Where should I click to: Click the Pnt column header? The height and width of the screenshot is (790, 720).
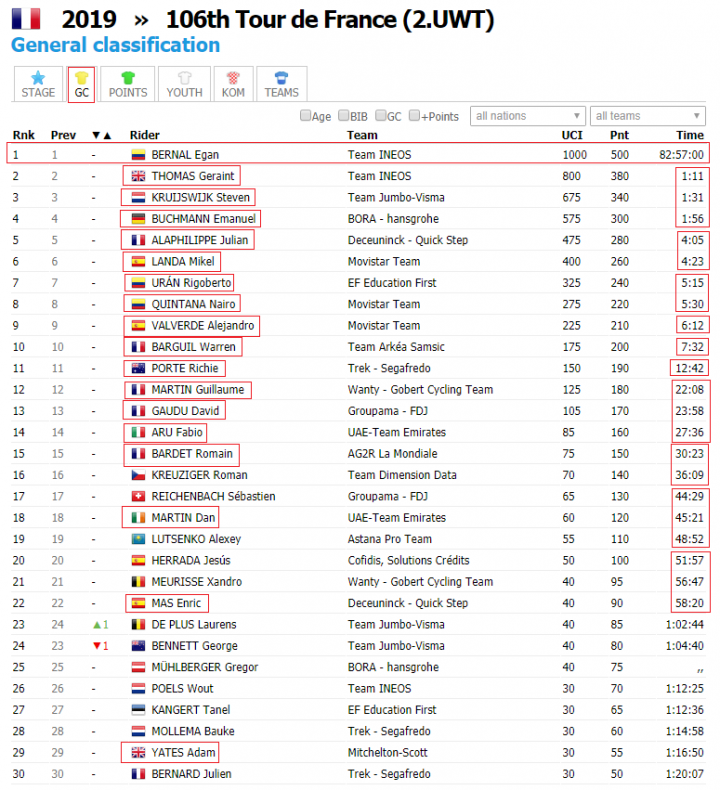pos(619,136)
